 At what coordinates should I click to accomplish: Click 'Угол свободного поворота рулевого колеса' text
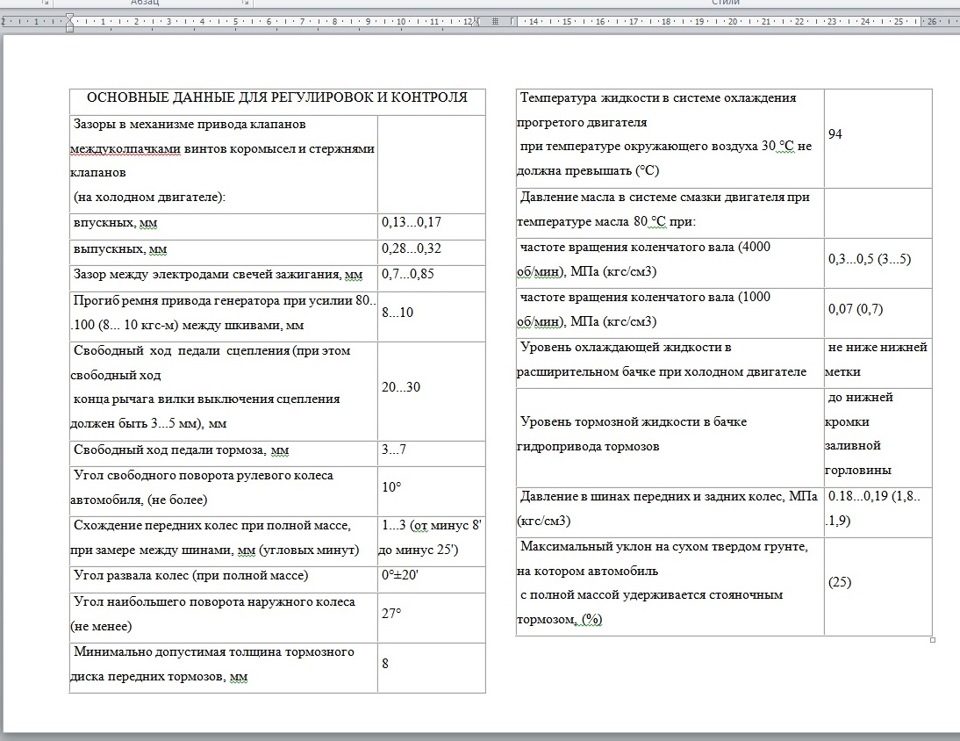coord(203,476)
